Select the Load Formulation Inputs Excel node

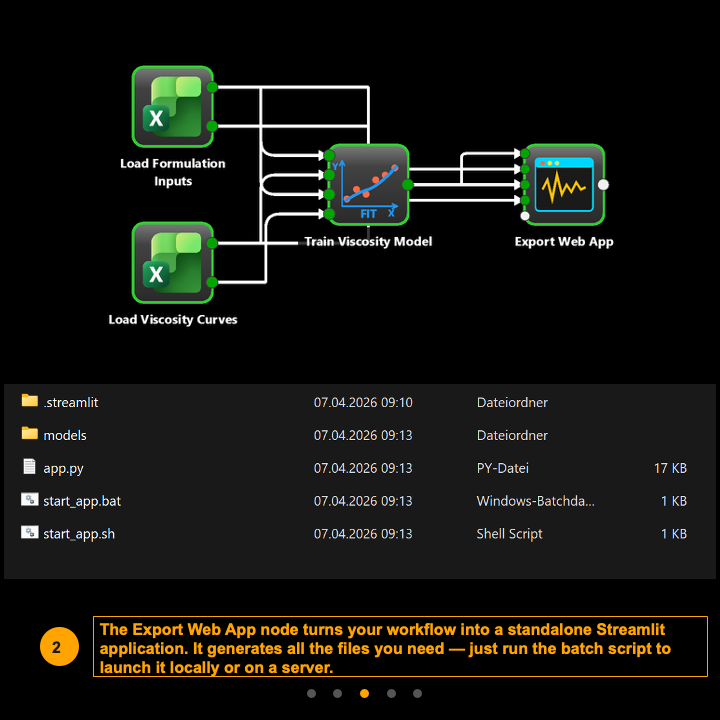click(x=172, y=107)
